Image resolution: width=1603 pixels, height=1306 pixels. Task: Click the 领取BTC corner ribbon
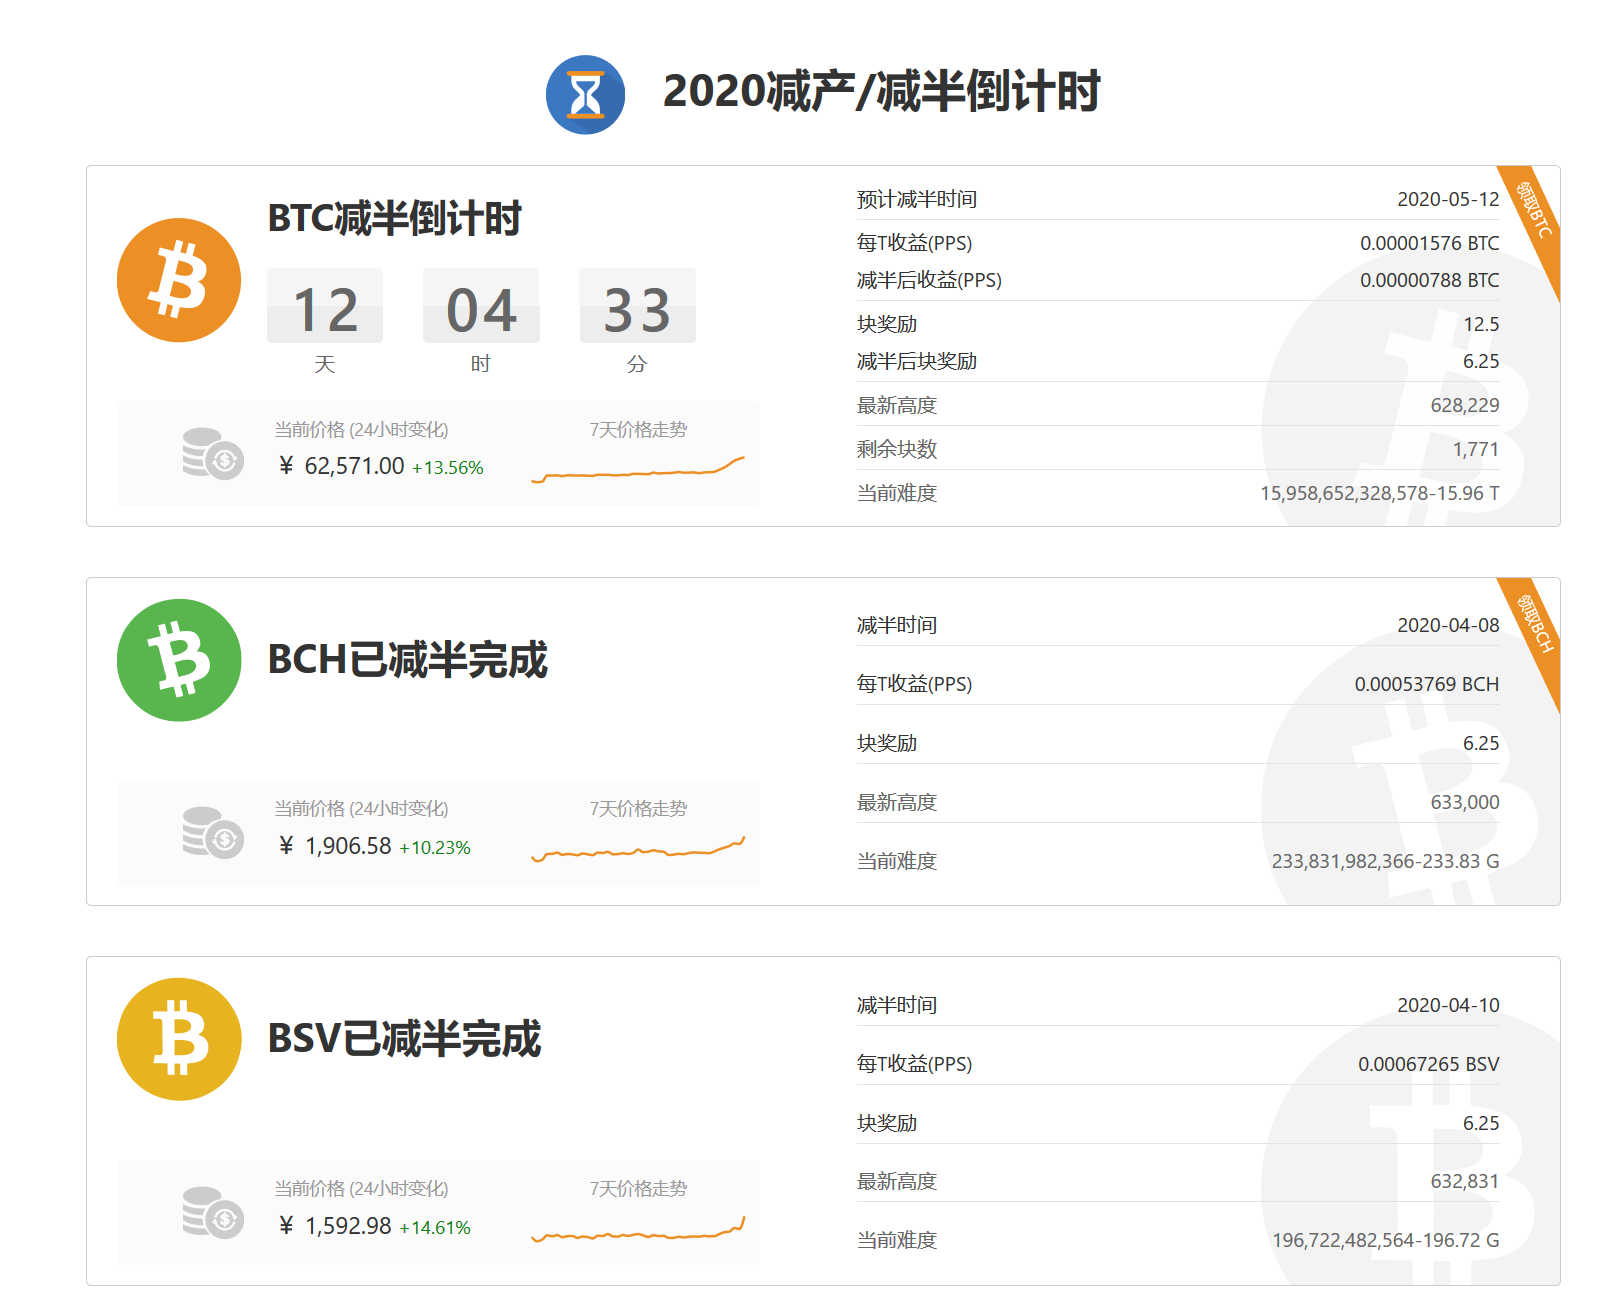click(x=1532, y=213)
